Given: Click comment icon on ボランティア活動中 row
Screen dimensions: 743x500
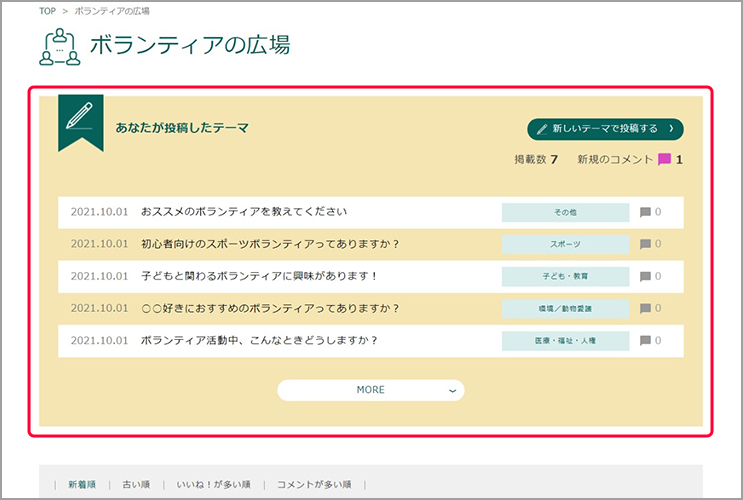Looking at the screenshot, I should point(645,341).
